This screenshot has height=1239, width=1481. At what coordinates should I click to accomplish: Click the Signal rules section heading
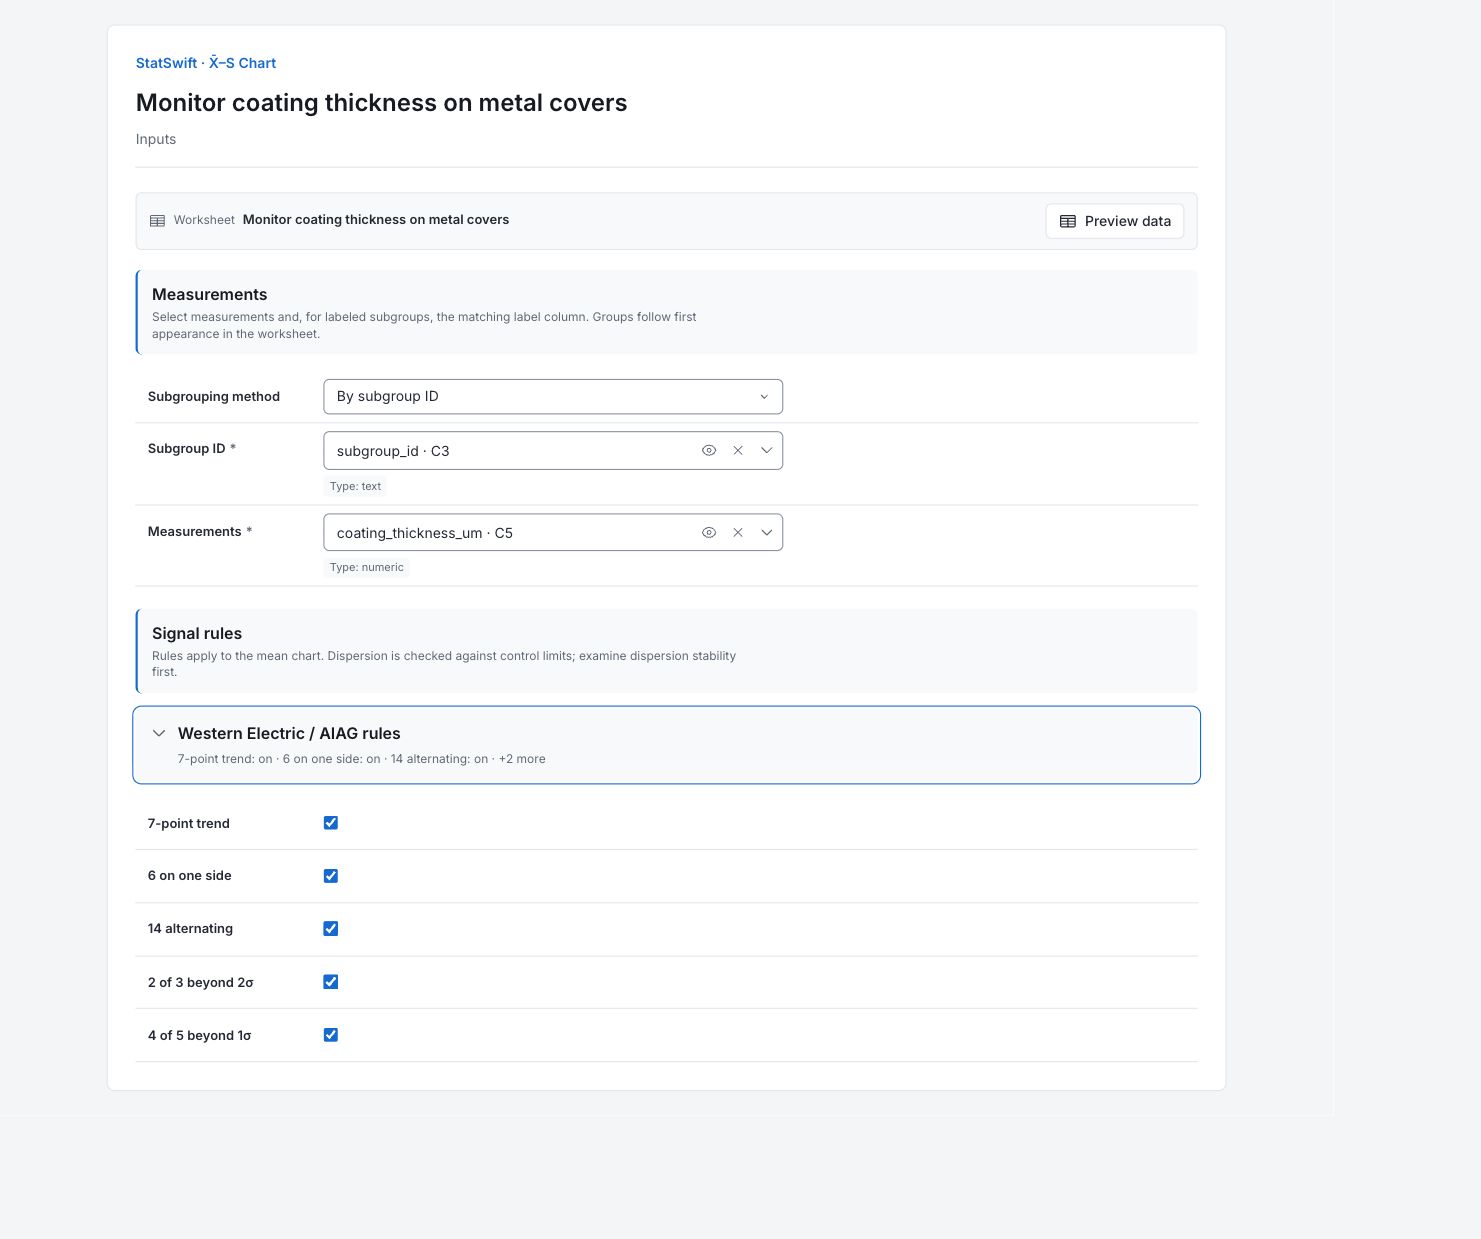tap(197, 633)
